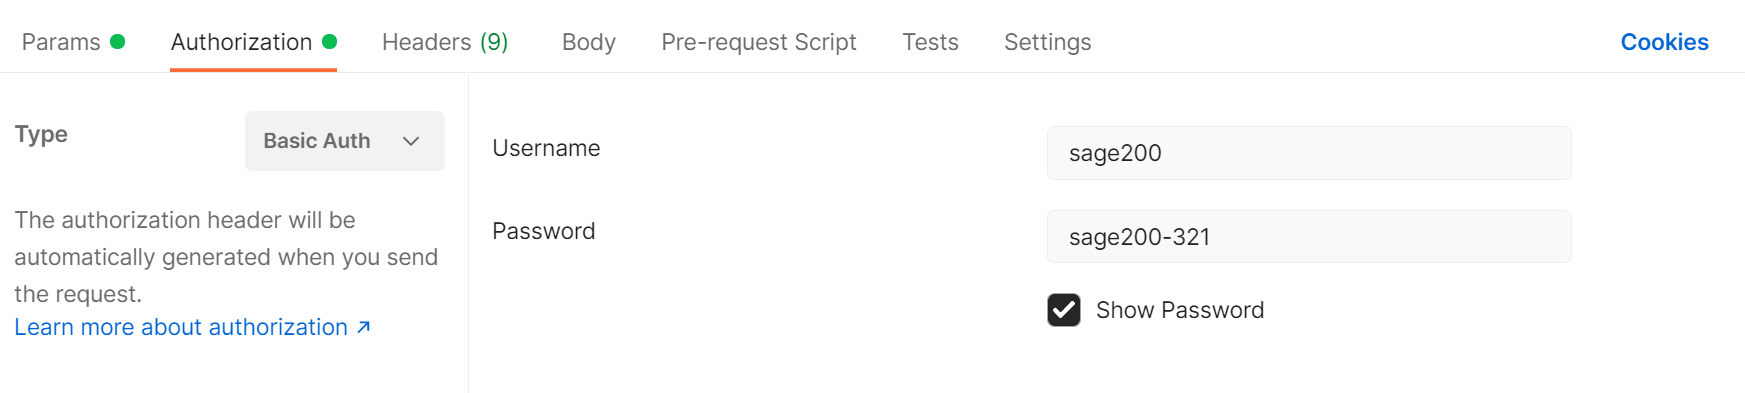Expand the Basic Auth type dropdown

345,141
